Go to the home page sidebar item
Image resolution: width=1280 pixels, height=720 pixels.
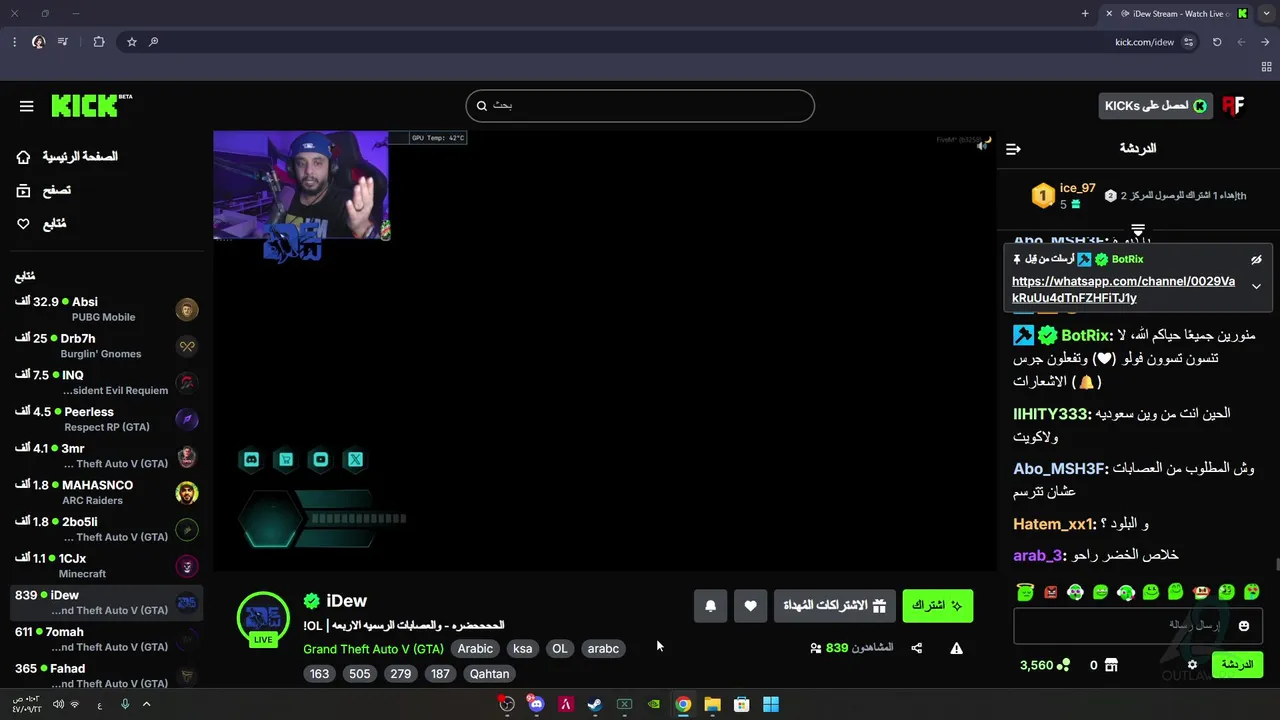coord(67,157)
